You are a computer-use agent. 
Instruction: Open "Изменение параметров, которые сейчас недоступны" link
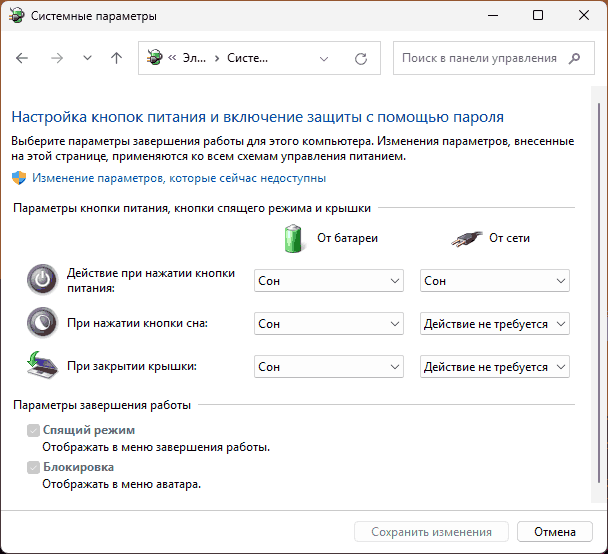click(x=179, y=178)
